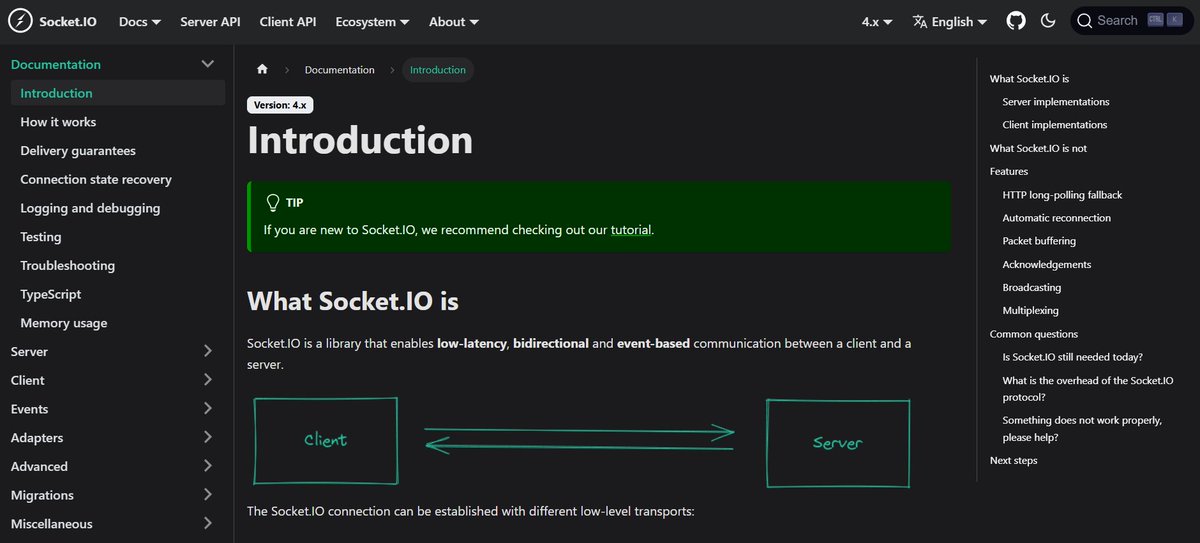Jump to Something does not work properly
This screenshot has width=1200, height=543.
pos(1082,429)
